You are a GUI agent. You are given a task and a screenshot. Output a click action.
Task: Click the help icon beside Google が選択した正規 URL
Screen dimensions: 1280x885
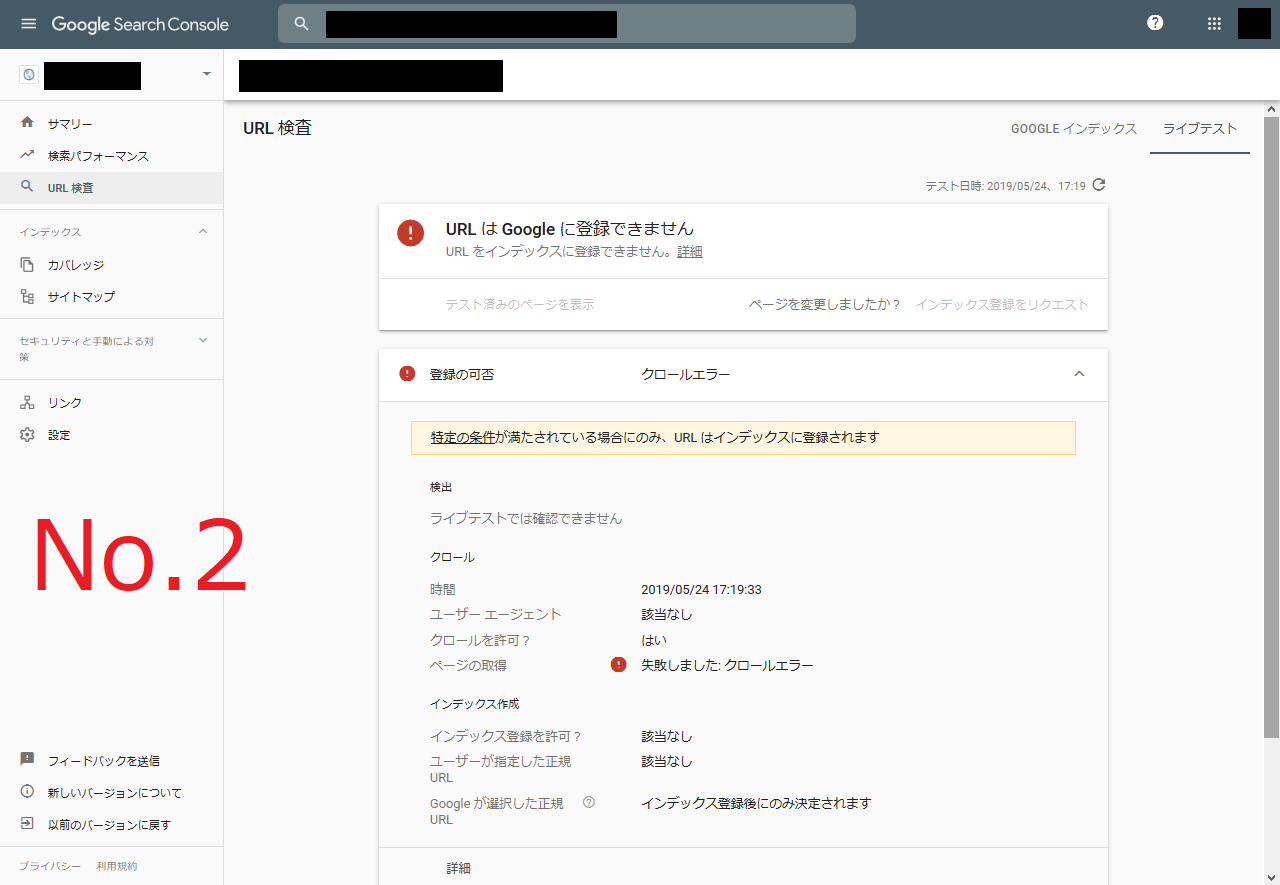(589, 802)
